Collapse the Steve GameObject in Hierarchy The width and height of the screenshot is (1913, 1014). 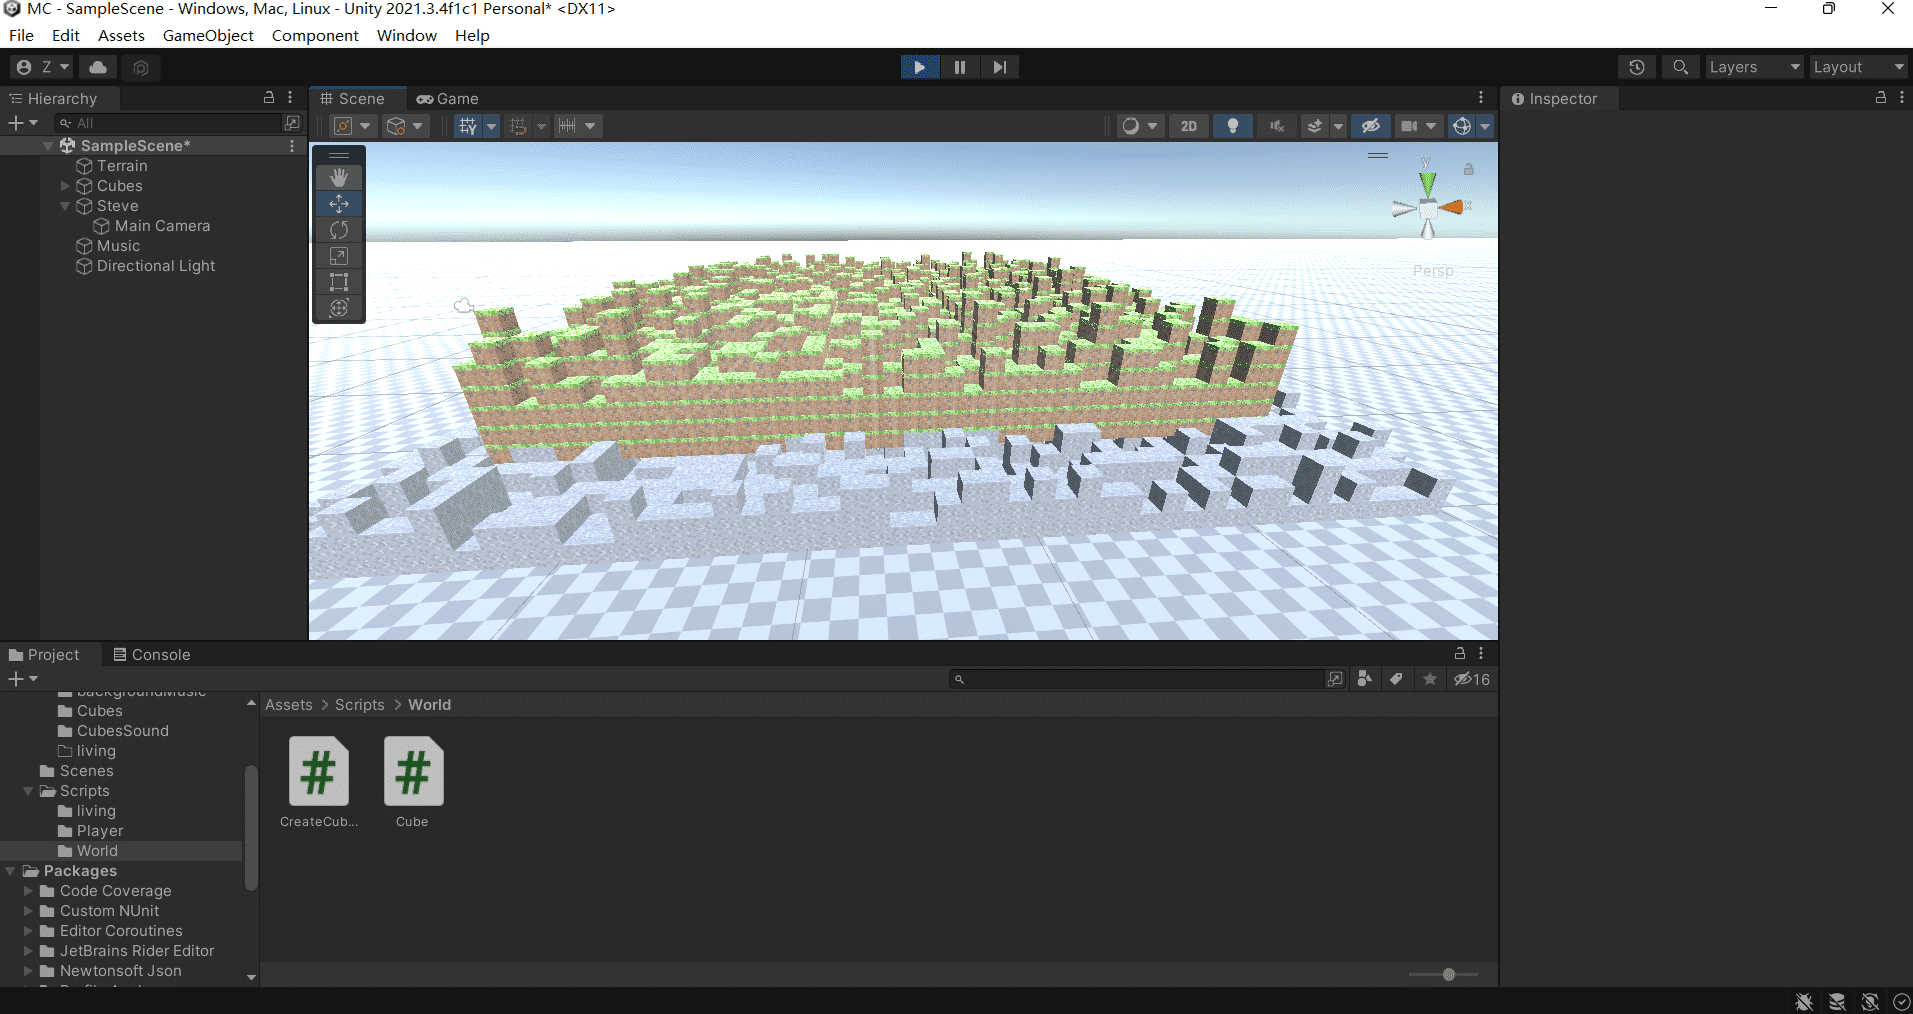click(64, 205)
